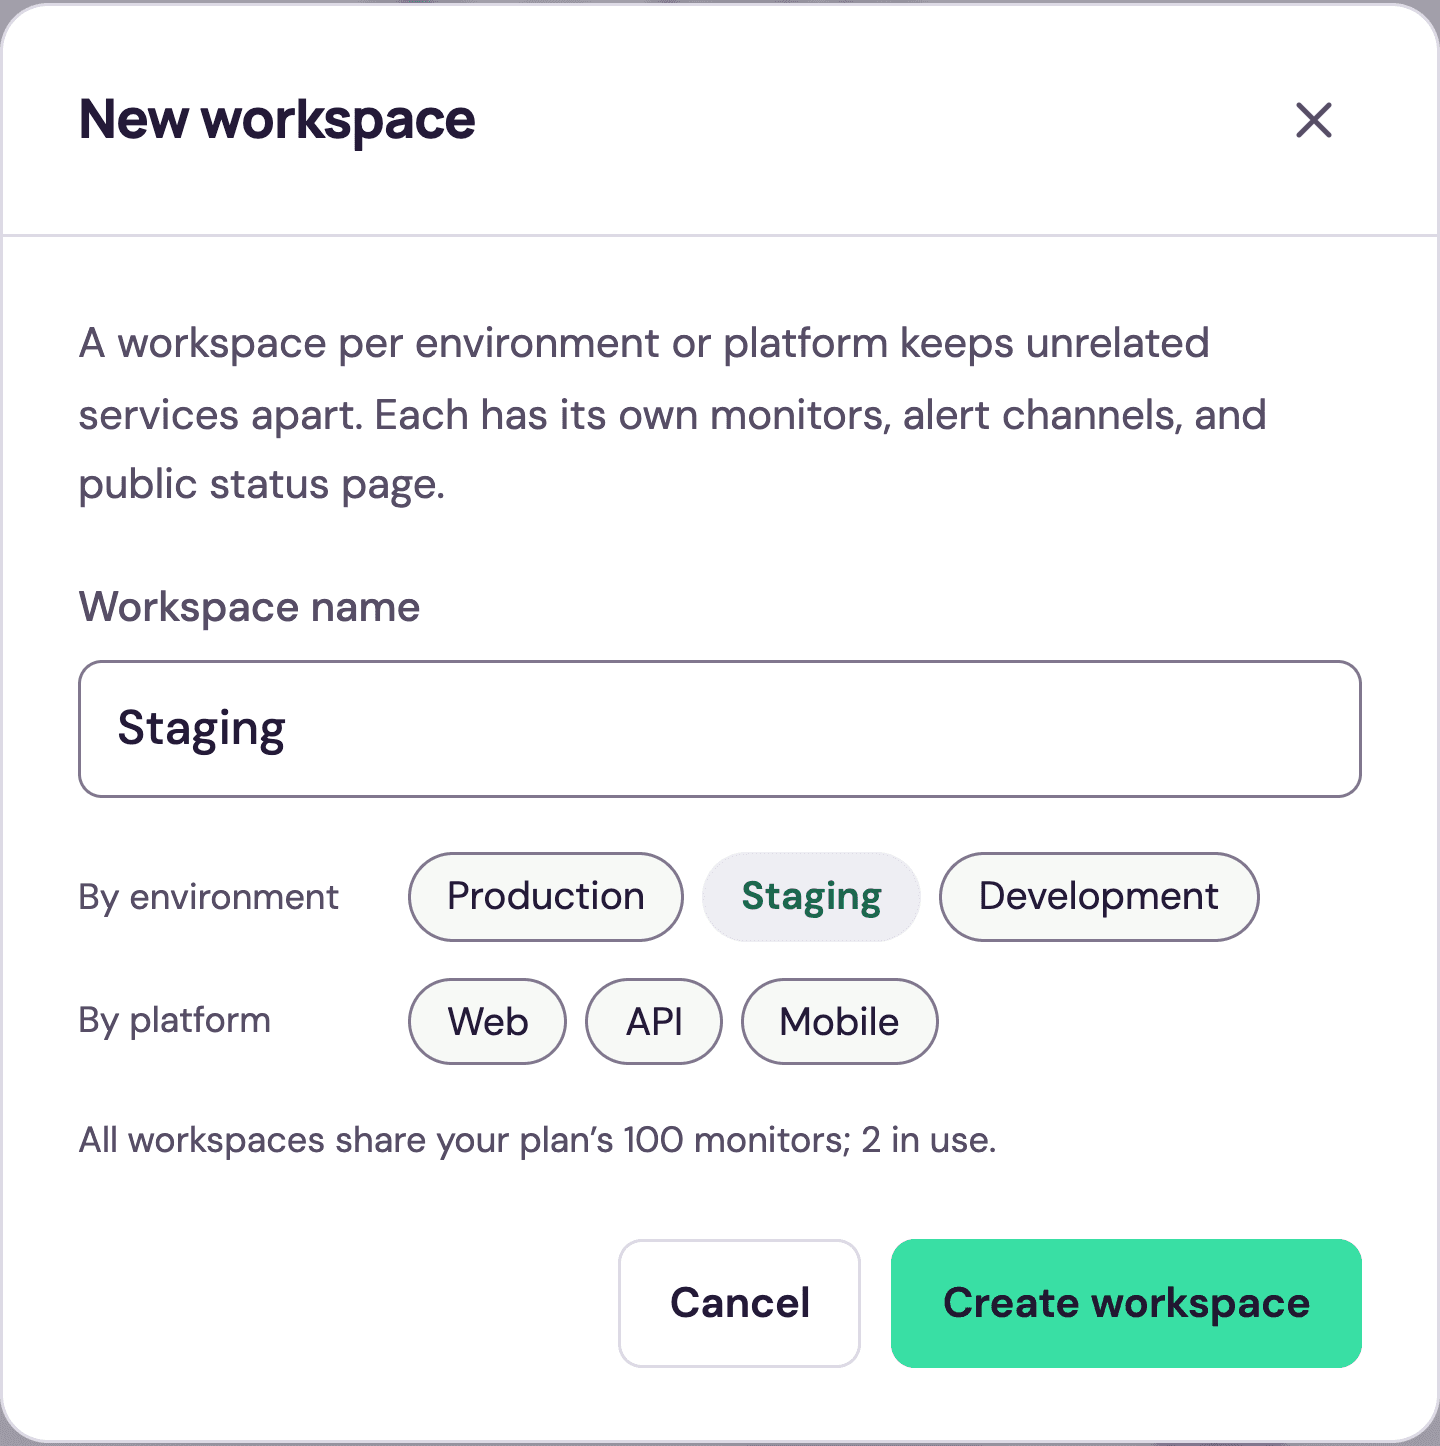Click the Create workspace button
1440x1446 pixels.
[x=1126, y=1303]
